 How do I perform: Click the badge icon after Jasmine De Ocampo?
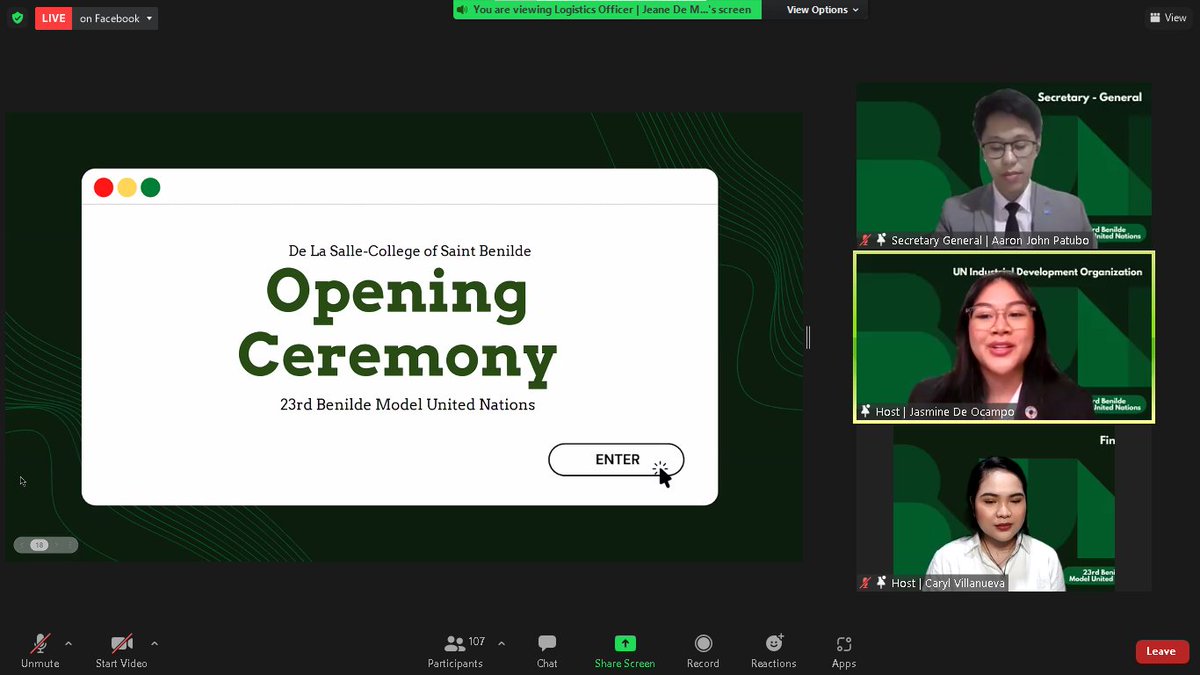pos(1031,412)
